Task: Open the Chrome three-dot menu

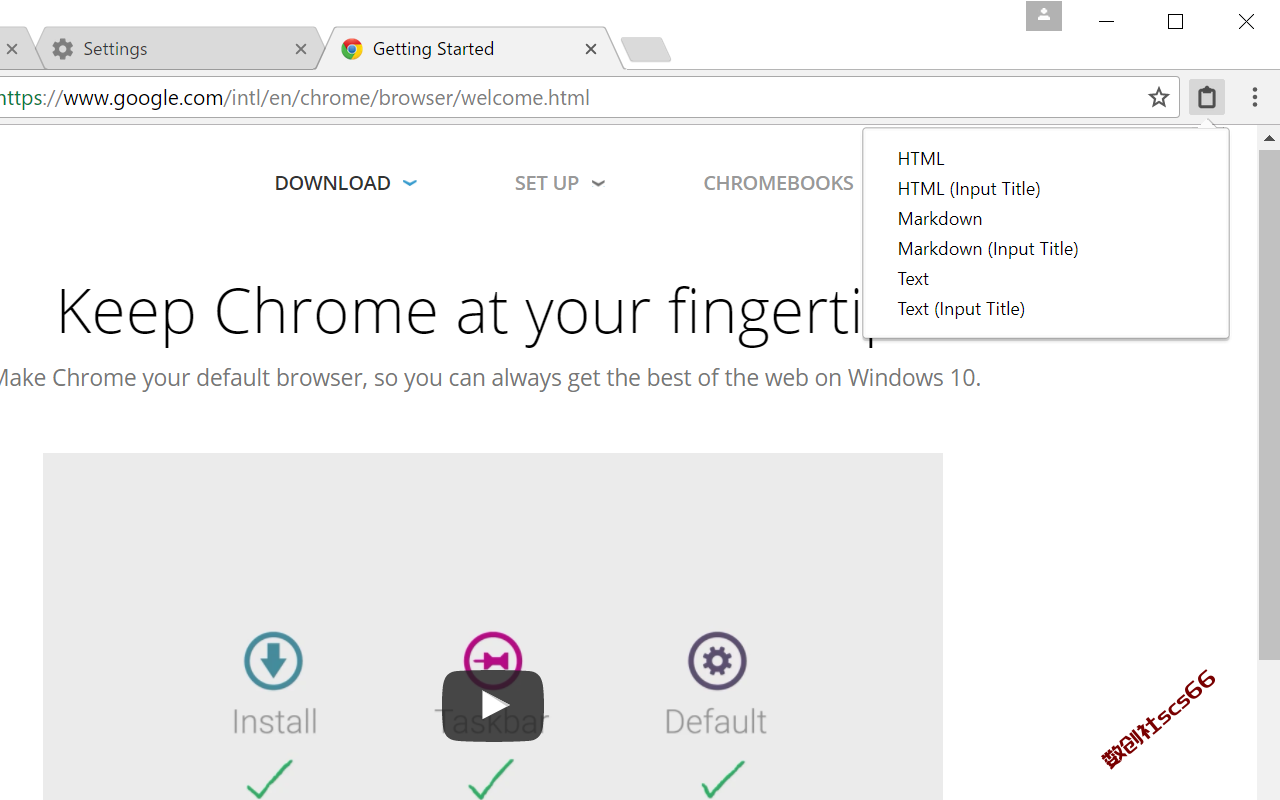Action: 1255,97
